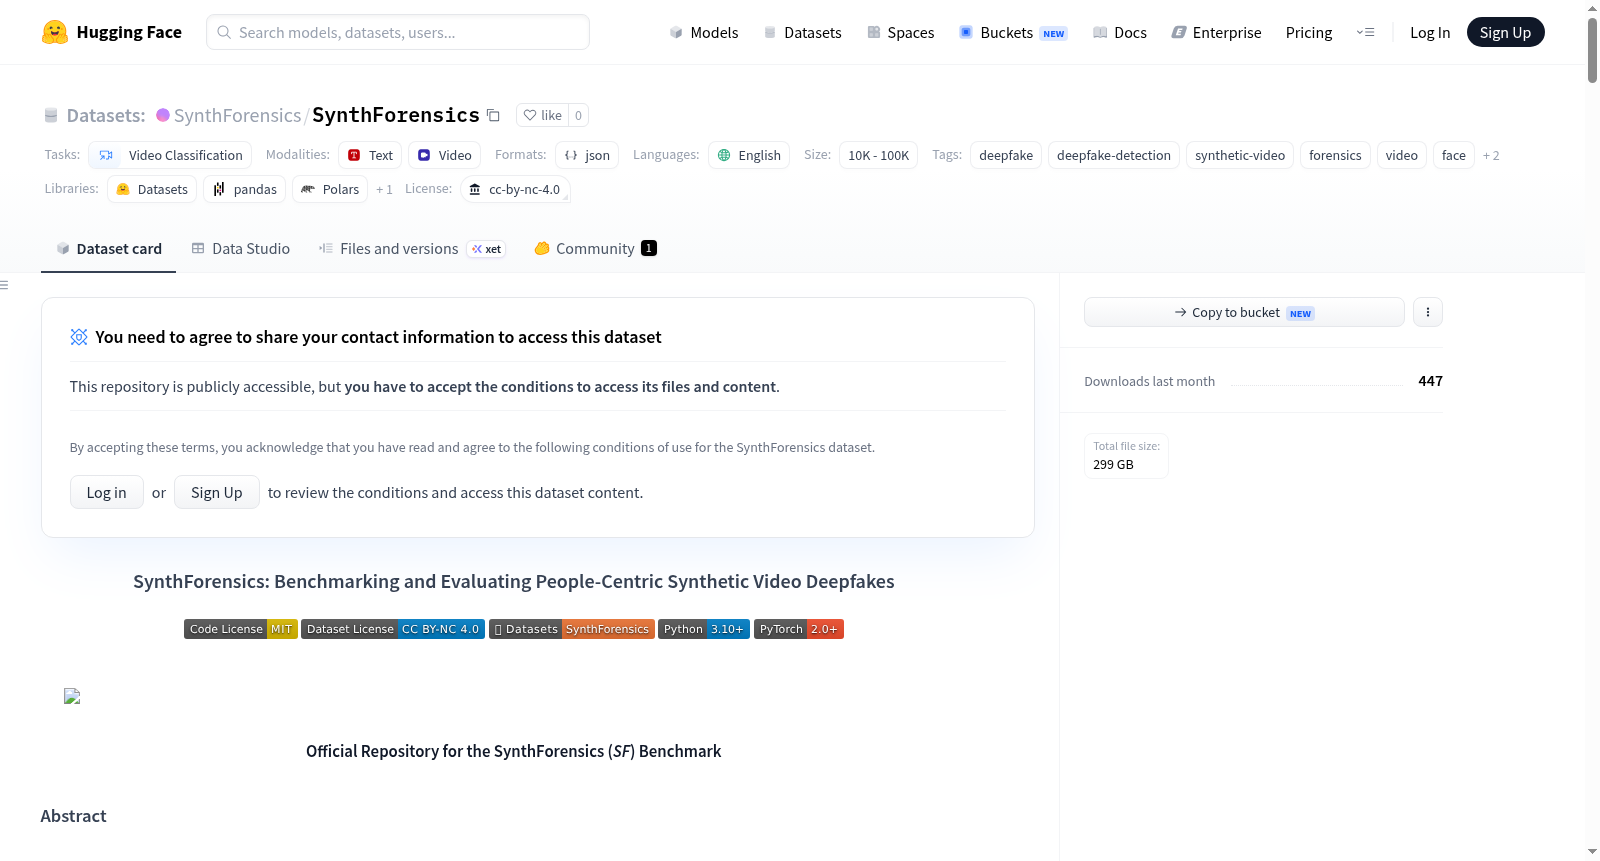Expand the +1 more libraries
This screenshot has height=861, width=1600.
[x=384, y=189]
